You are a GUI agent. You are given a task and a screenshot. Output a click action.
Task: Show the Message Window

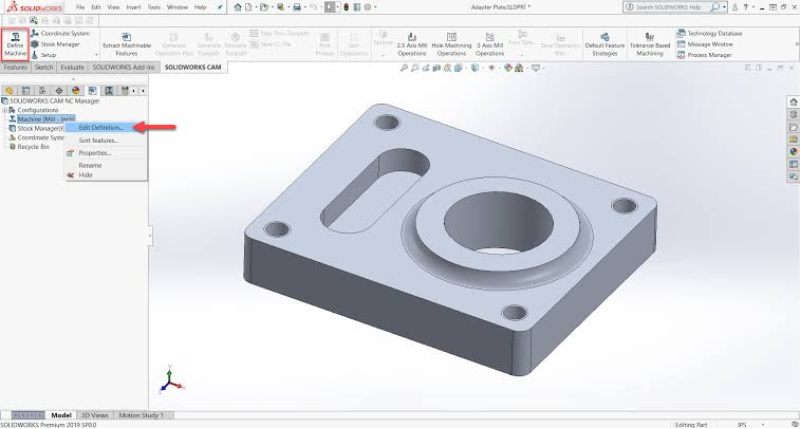click(705, 44)
